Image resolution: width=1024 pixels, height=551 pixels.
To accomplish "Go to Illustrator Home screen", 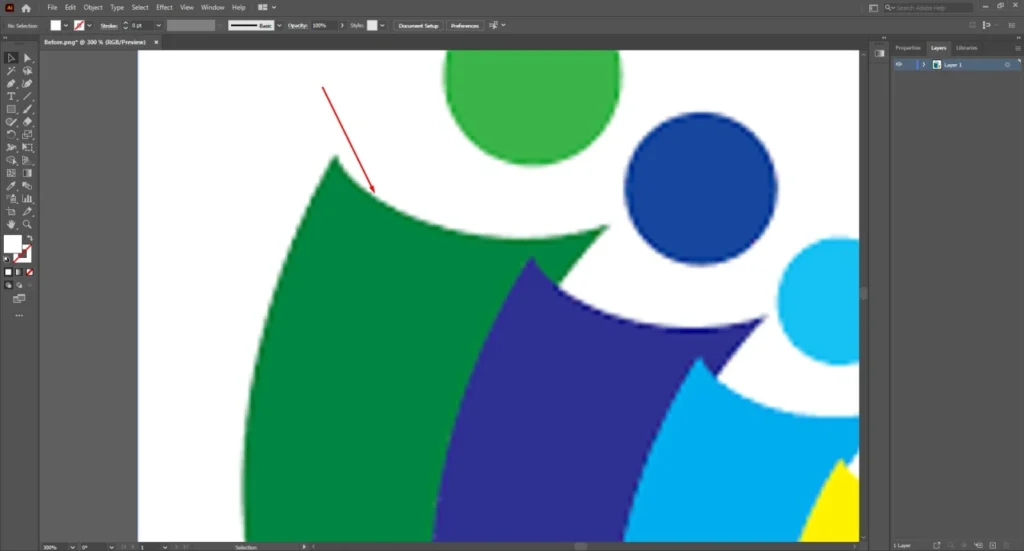I will (25, 8).
